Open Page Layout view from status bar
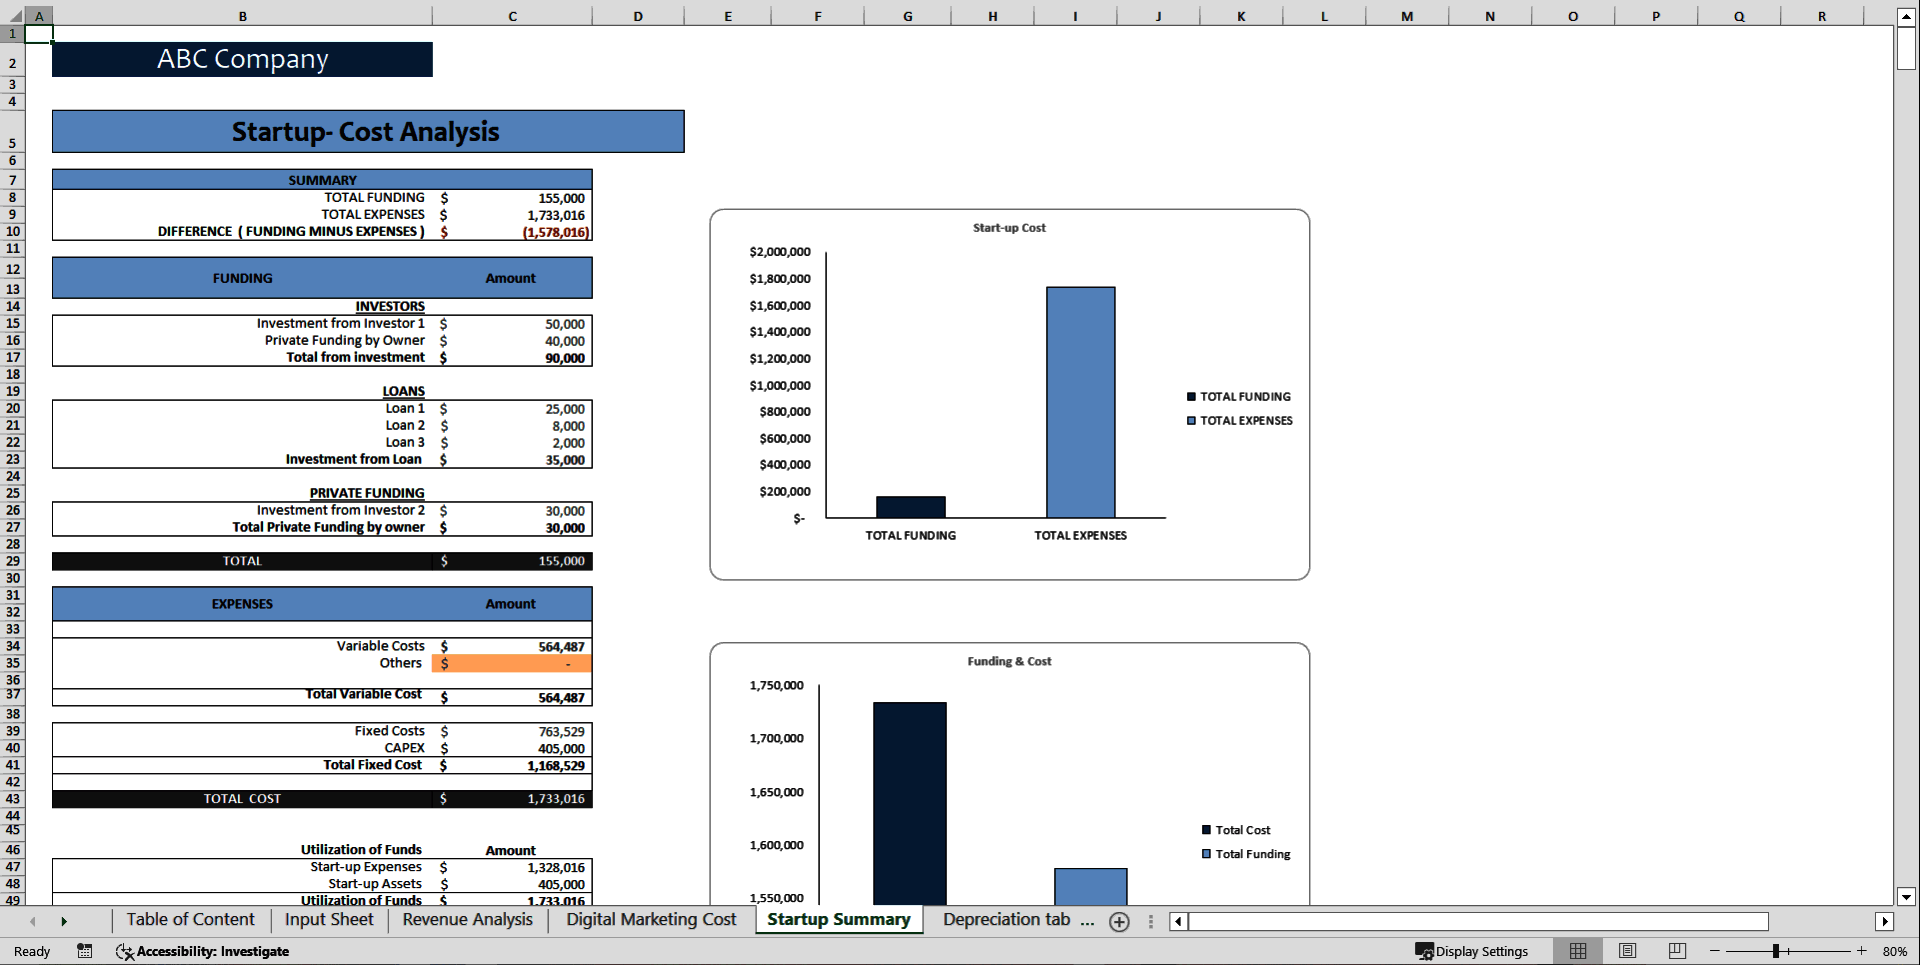1920x965 pixels. [x=1627, y=951]
